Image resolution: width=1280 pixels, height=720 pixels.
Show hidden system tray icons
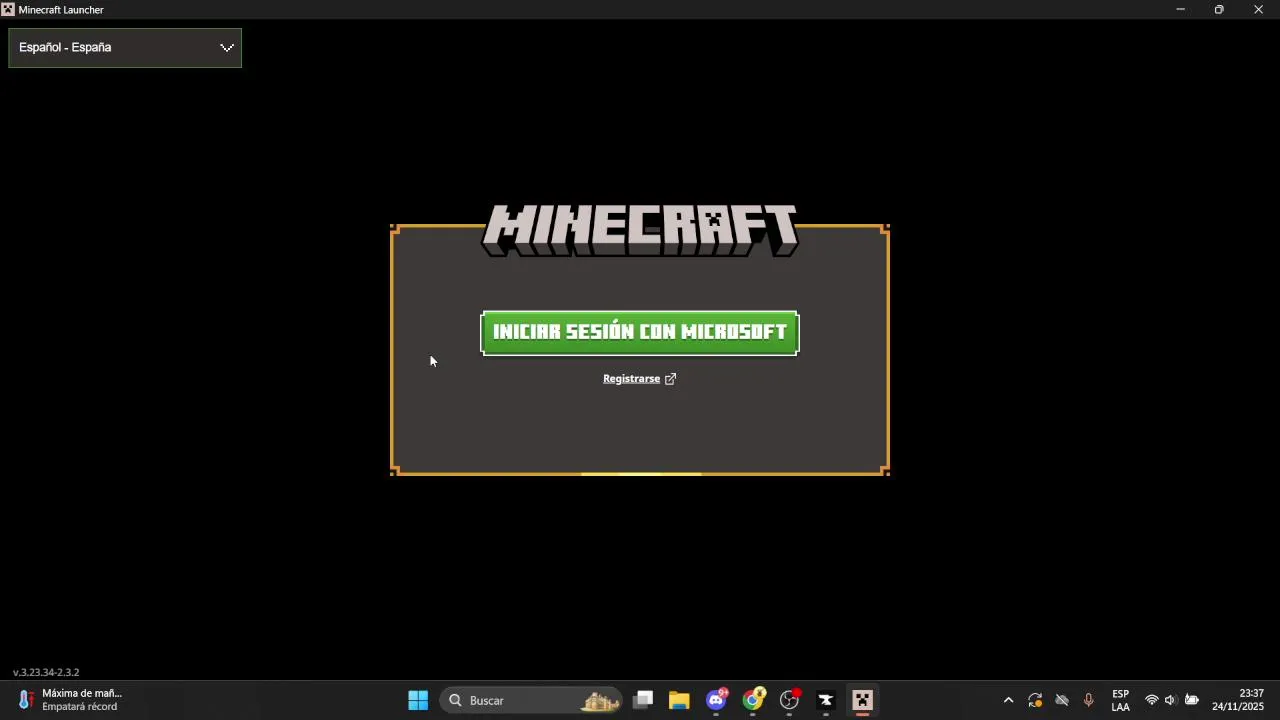[x=1008, y=700]
